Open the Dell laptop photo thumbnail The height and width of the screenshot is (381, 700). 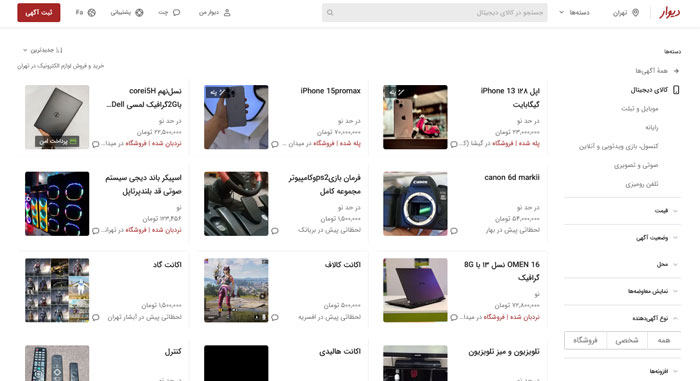pos(57,117)
